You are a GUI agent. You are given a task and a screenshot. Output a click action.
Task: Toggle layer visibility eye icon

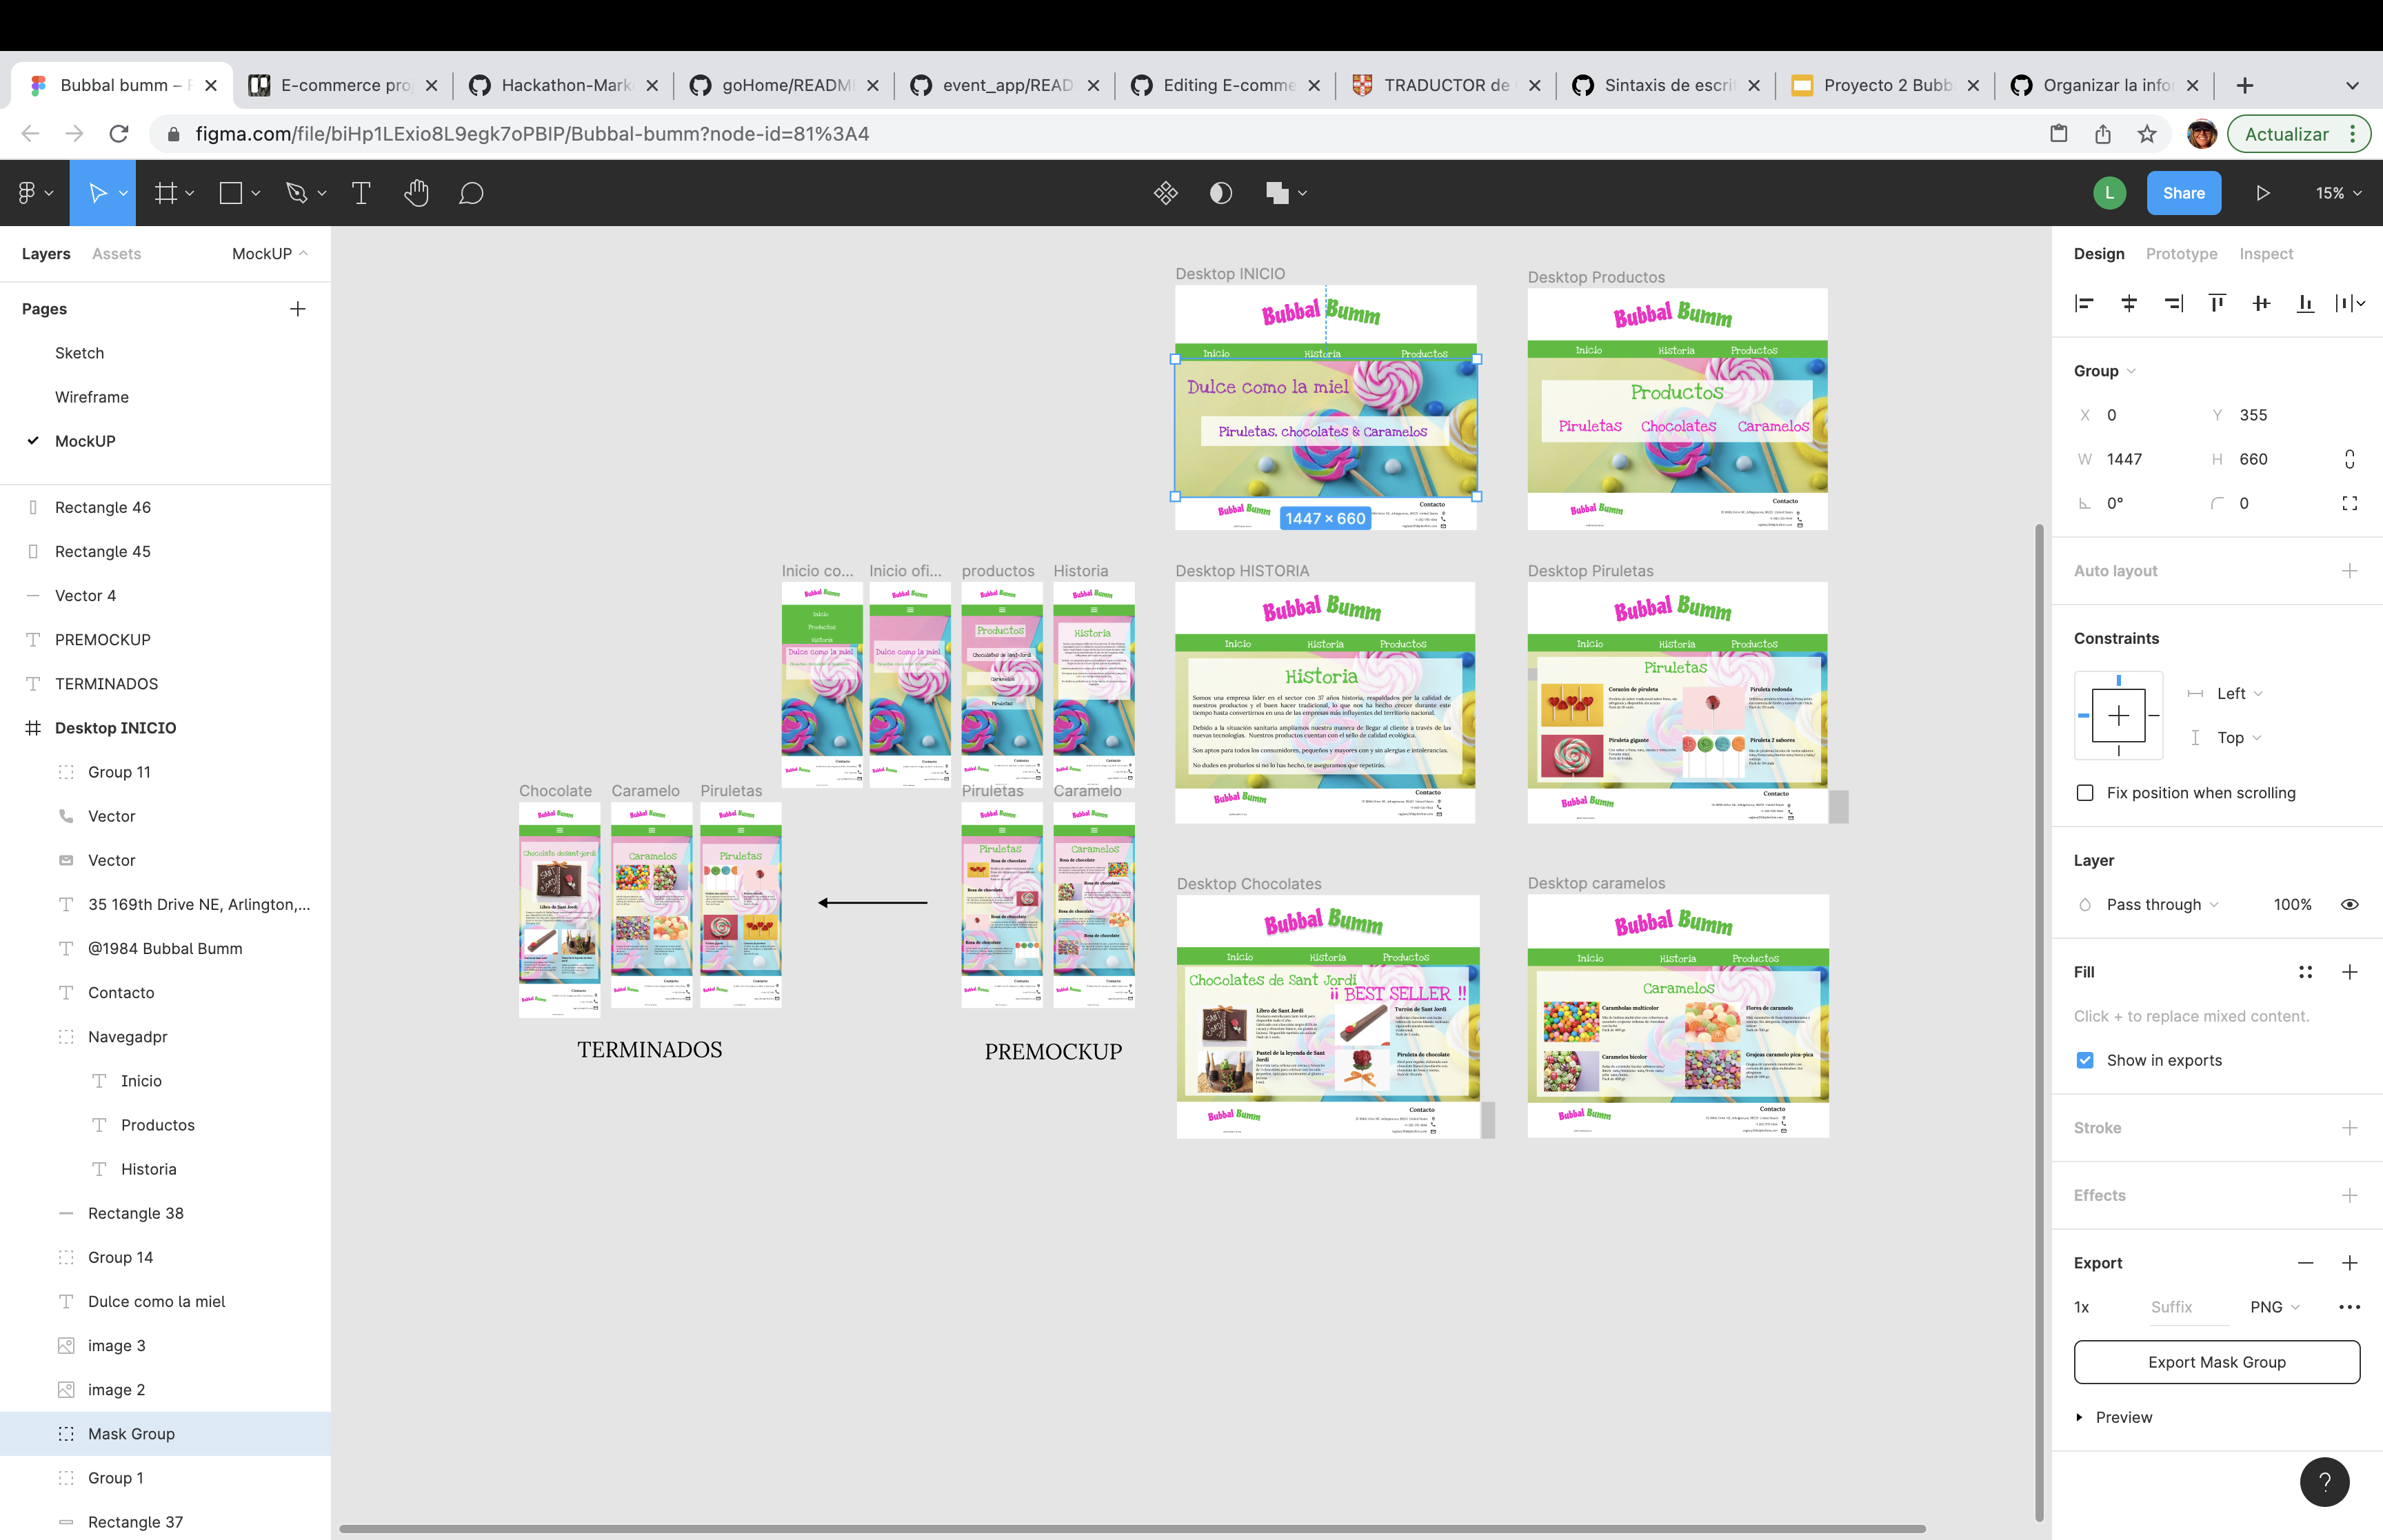point(2349,904)
